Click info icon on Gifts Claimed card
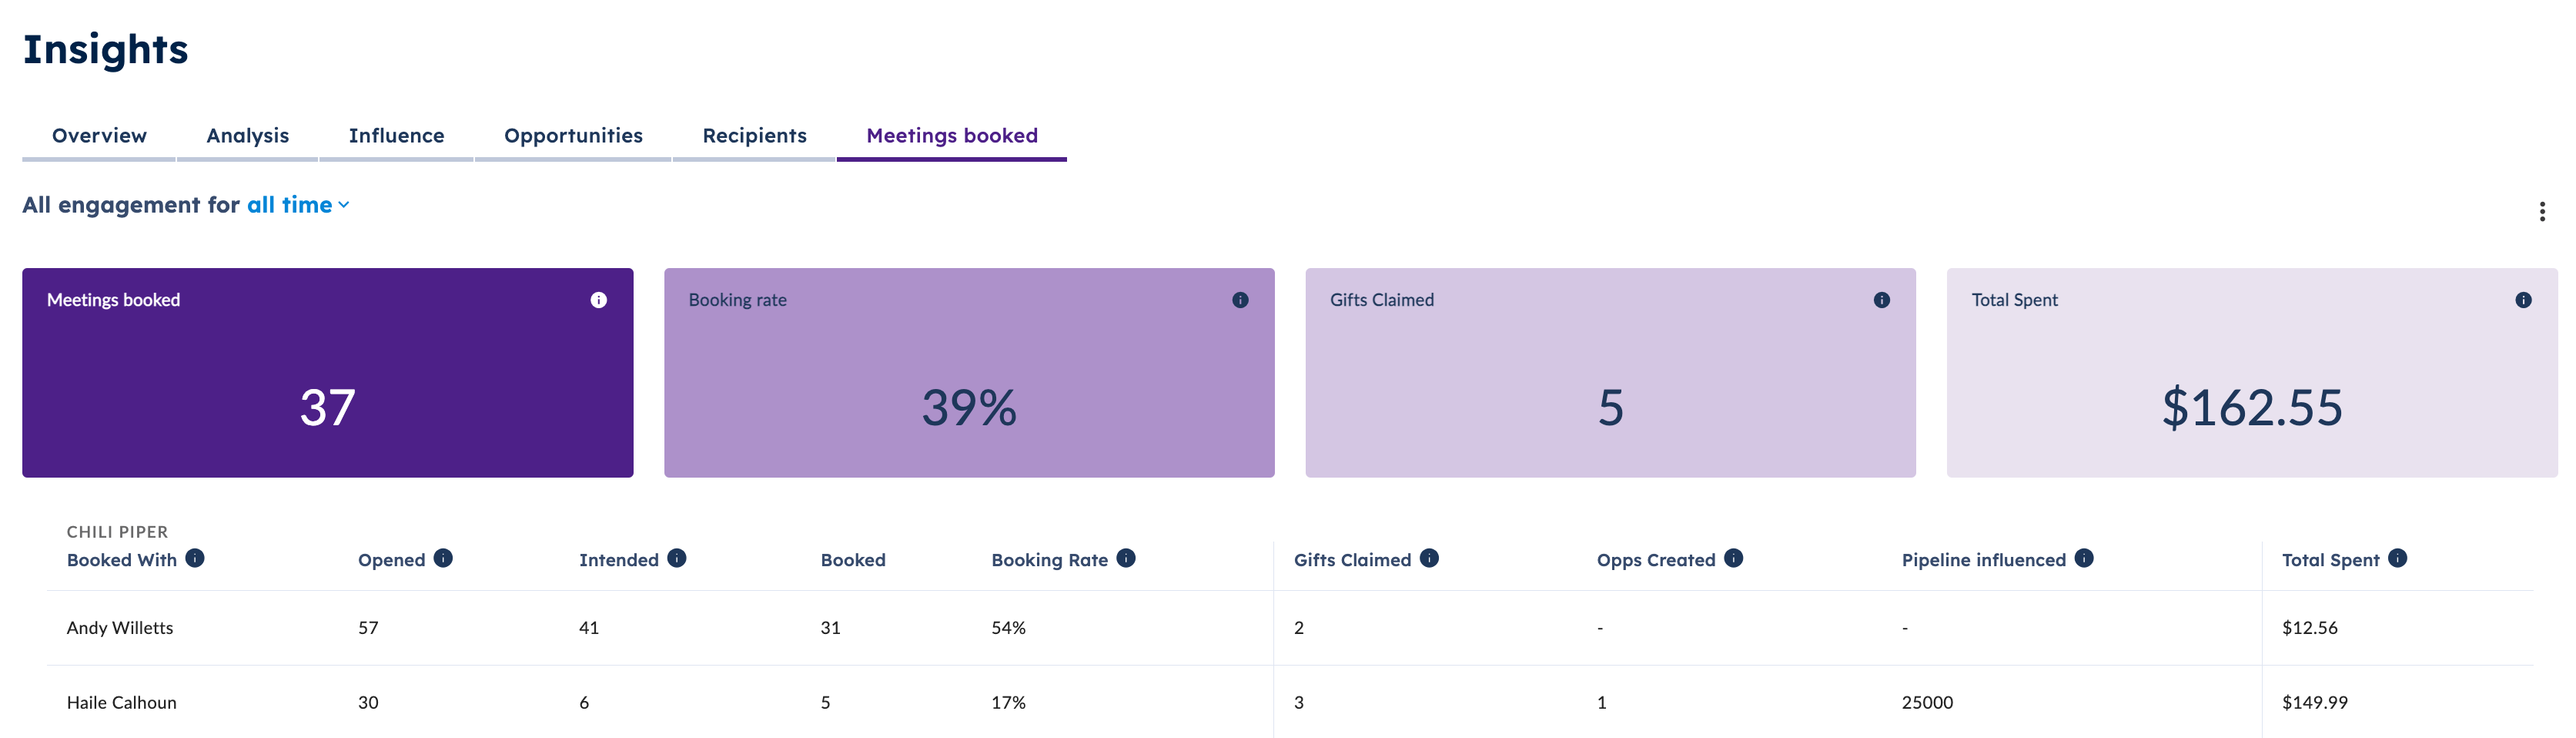This screenshot has height=738, width=2576. point(1881,300)
